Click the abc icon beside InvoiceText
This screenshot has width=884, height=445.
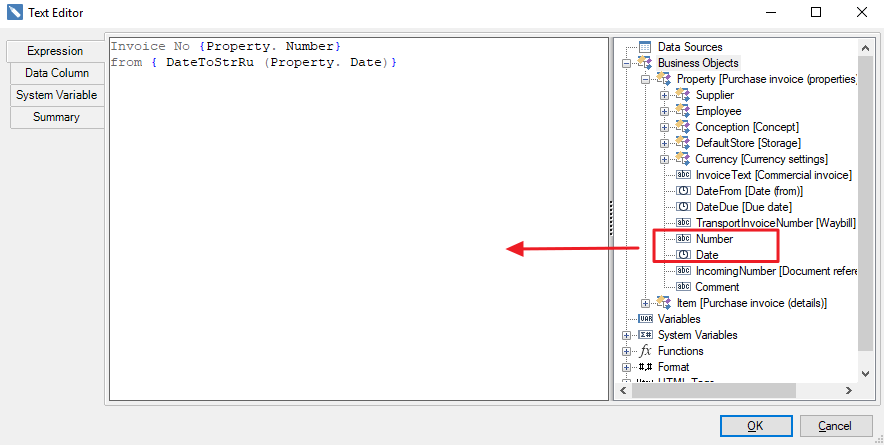(x=683, y=175)
